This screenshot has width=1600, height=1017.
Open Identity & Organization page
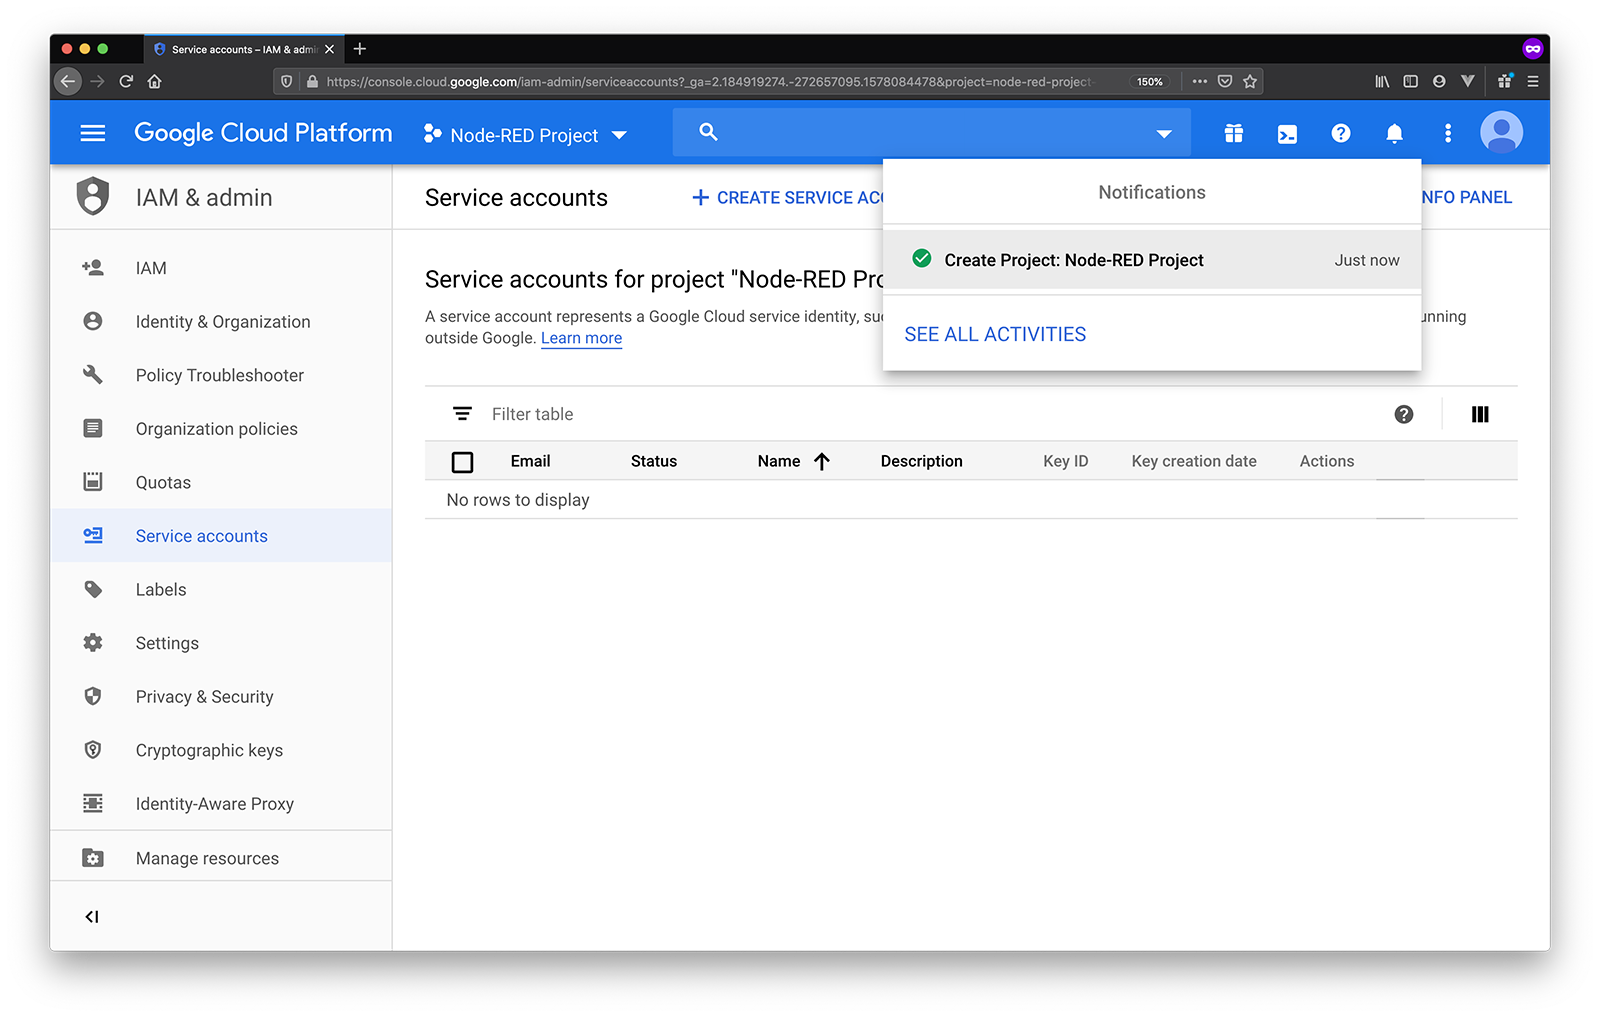click(221, 322)
